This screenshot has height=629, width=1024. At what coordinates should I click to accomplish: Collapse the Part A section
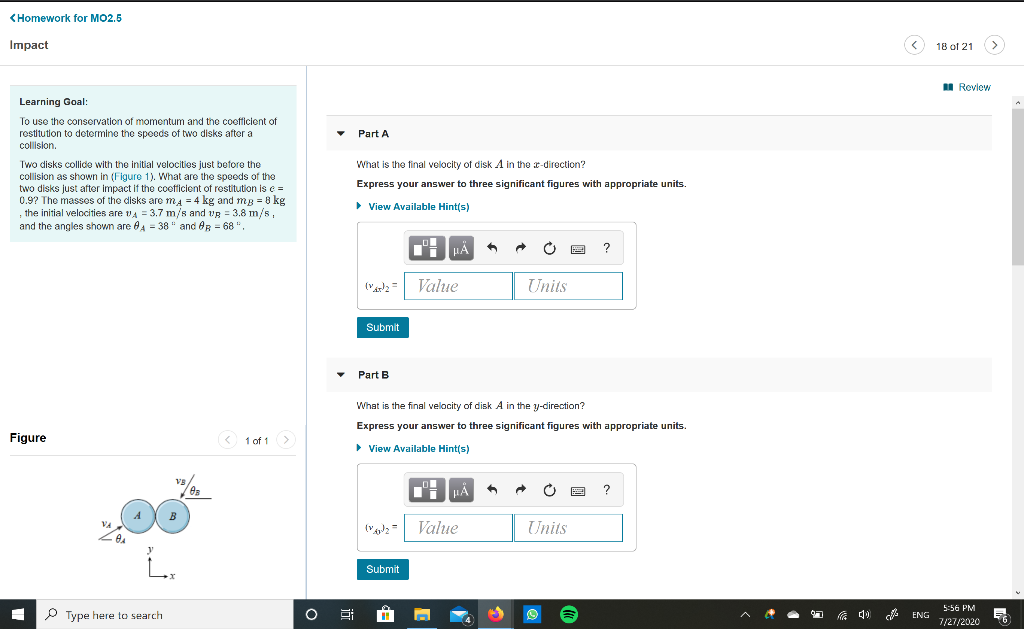[x=341, y=133]
